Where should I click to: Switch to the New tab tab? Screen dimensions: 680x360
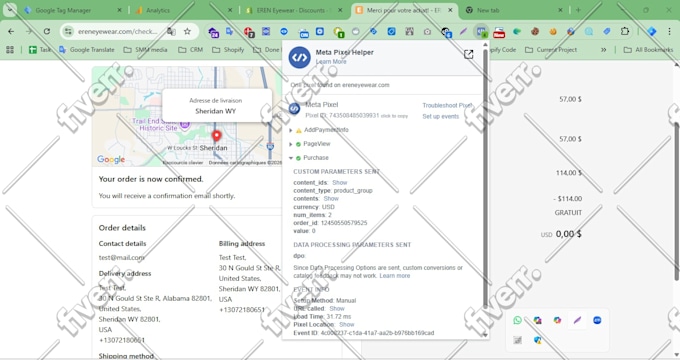pyautogui.click(x=514, y=10)
